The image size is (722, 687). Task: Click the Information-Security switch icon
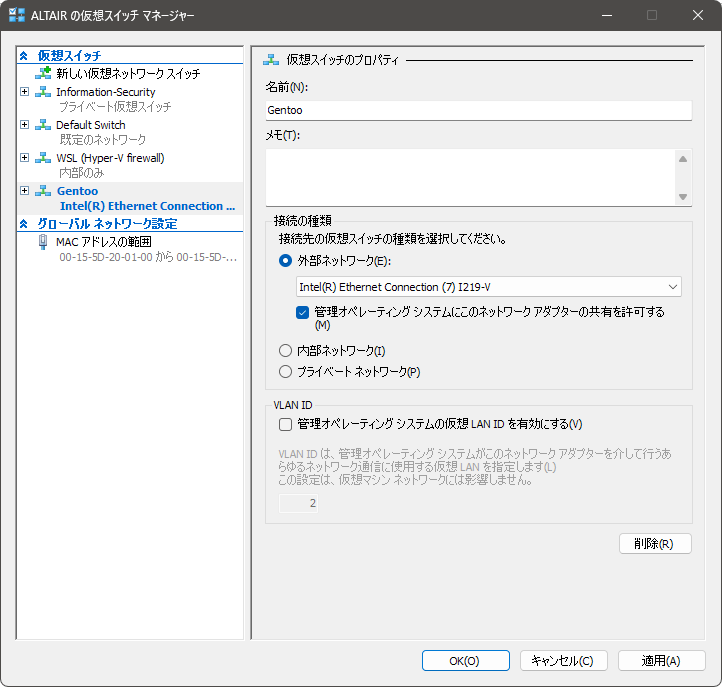pos(43,92)
